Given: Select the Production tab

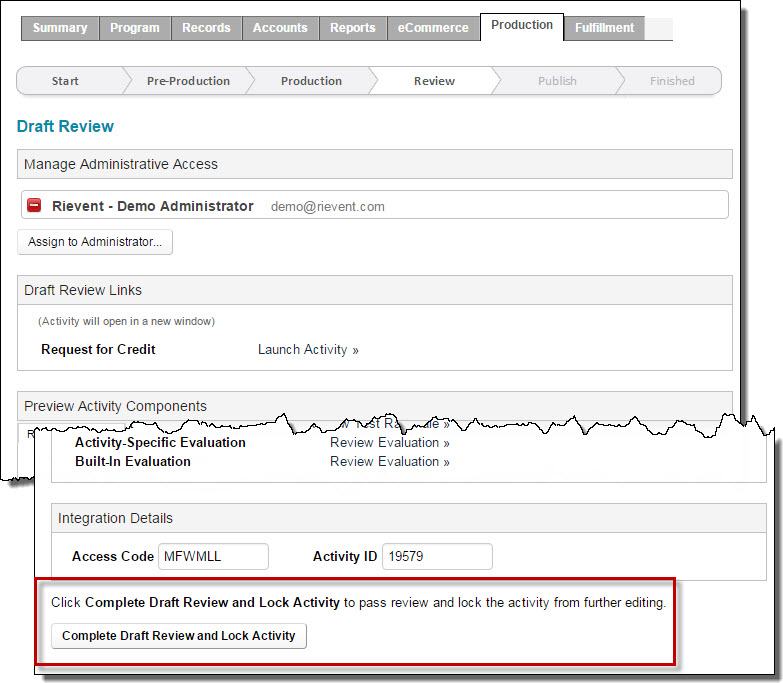Looking at the screenshot, I should (522, 26).
